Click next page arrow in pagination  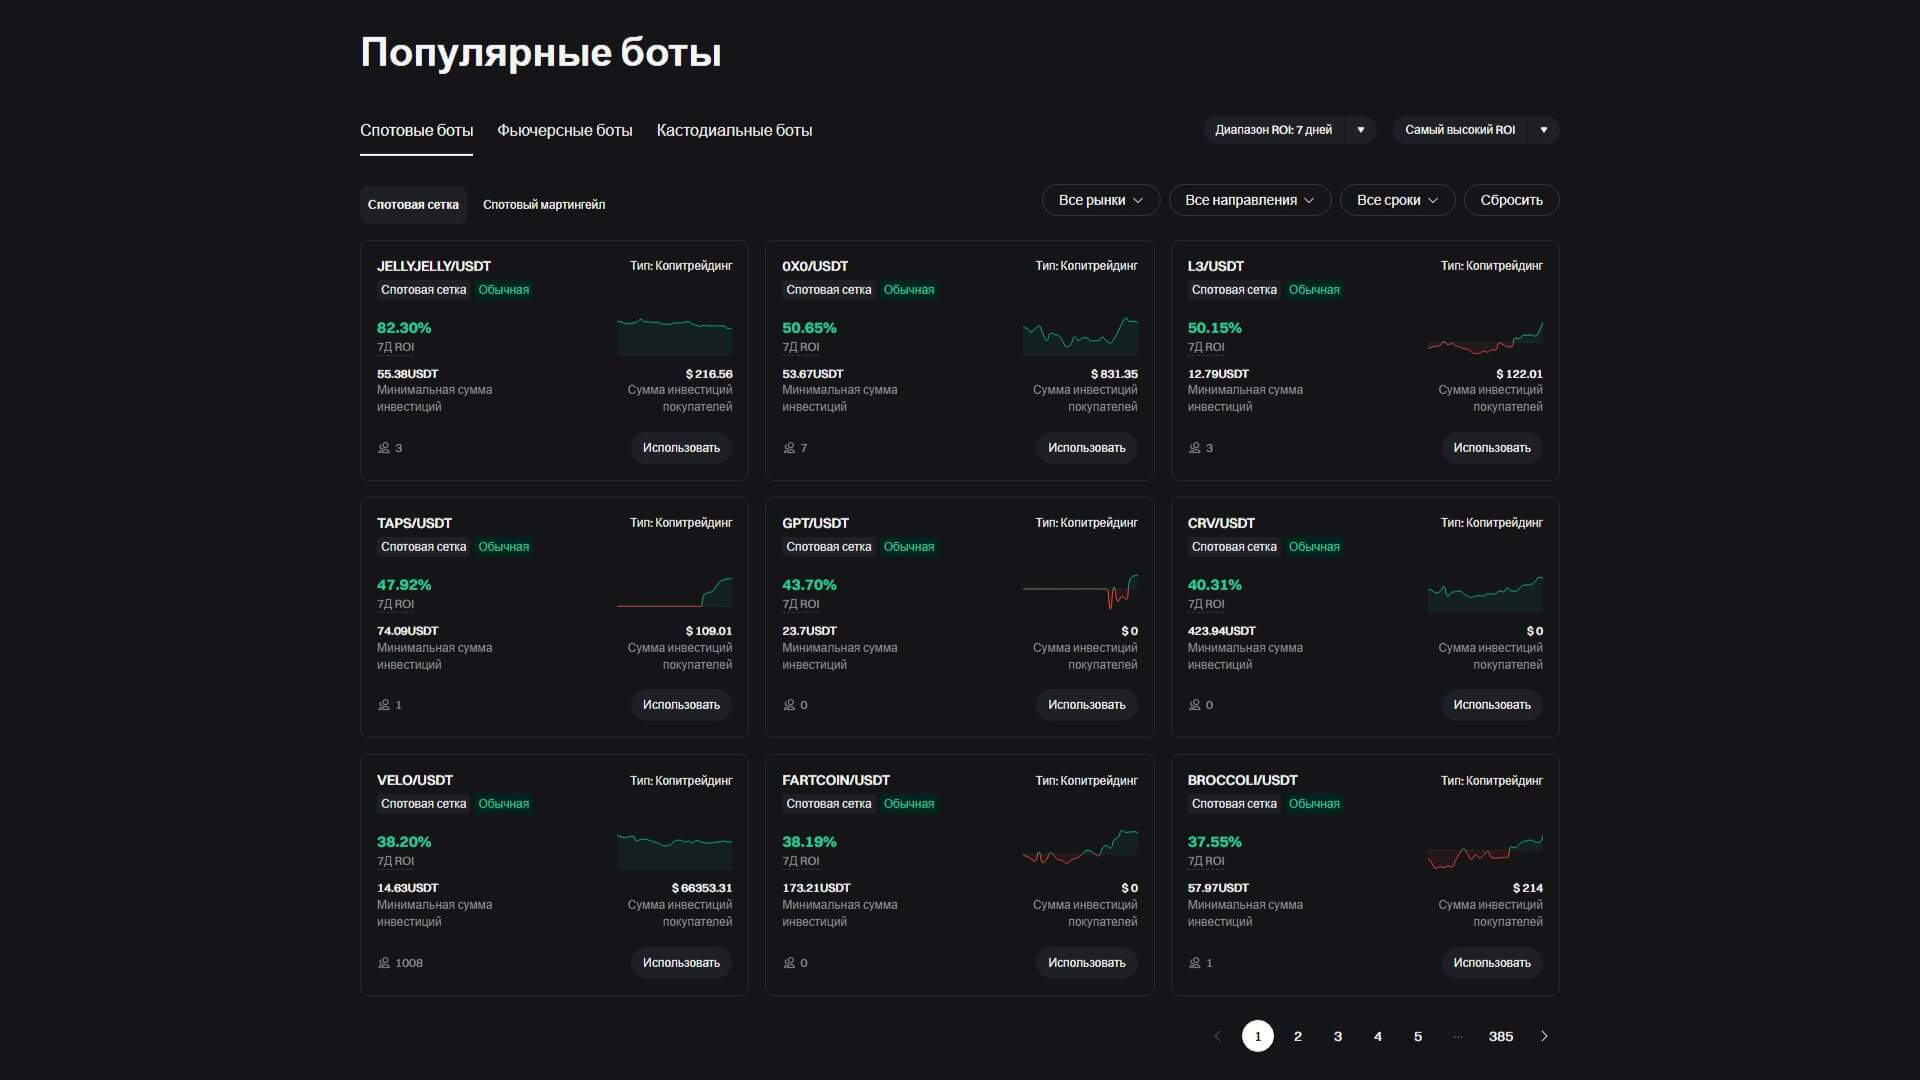tap(1544, 1036)
